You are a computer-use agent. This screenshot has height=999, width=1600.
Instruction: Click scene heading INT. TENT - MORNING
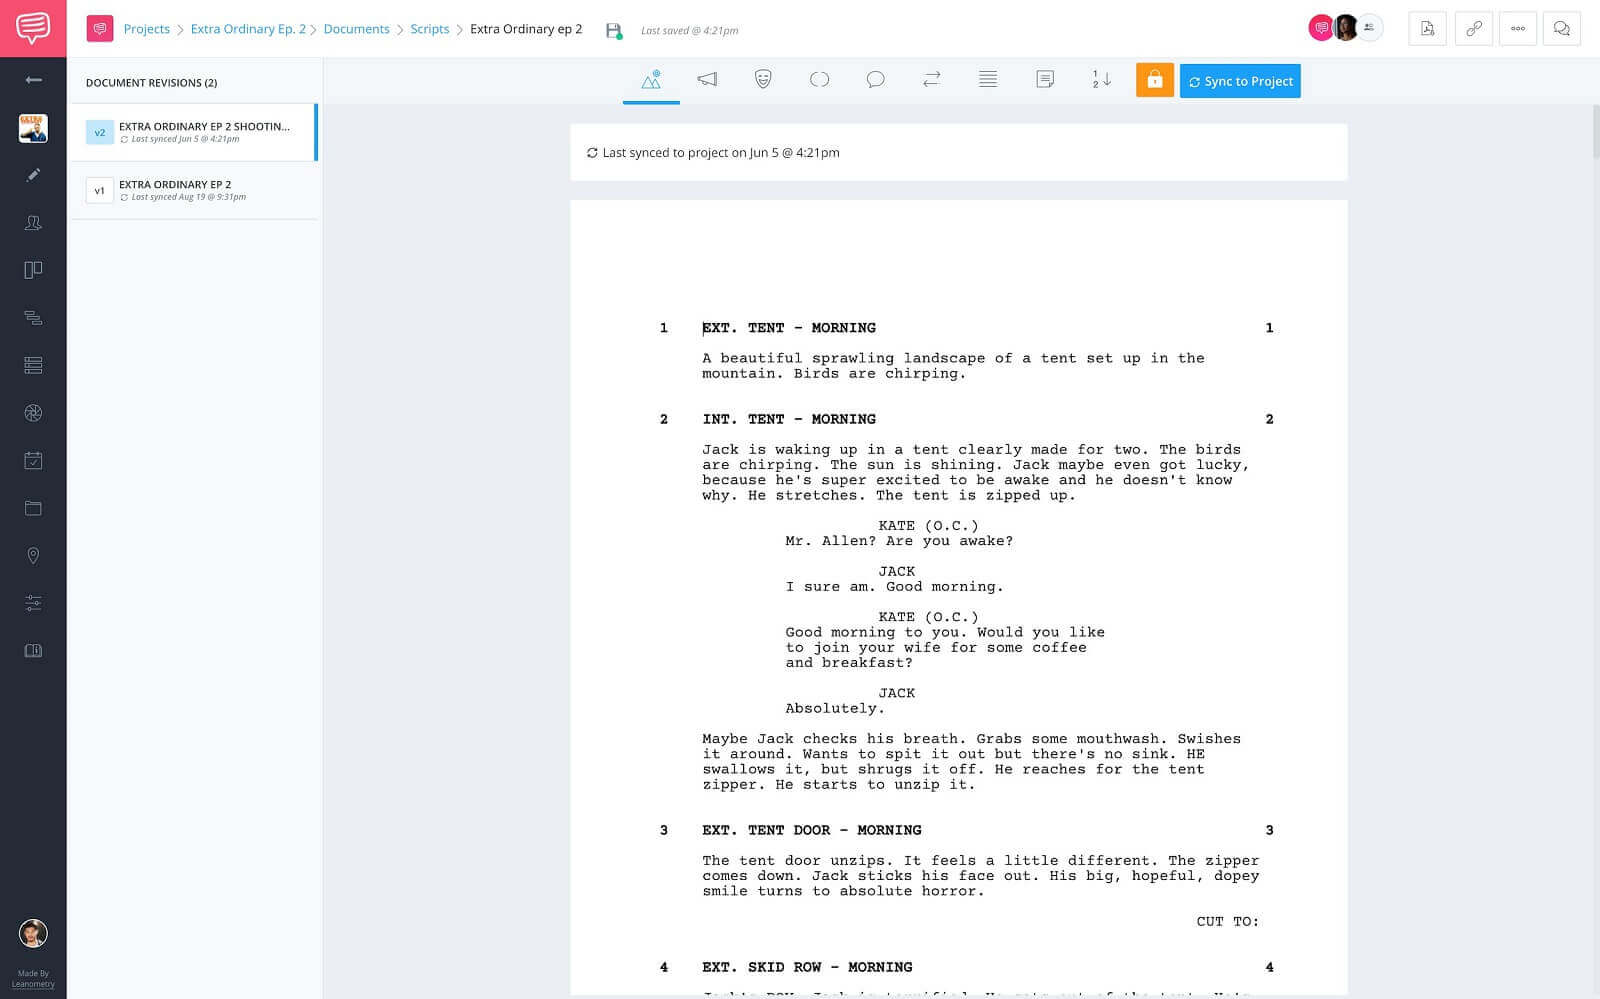coord(788,419)
